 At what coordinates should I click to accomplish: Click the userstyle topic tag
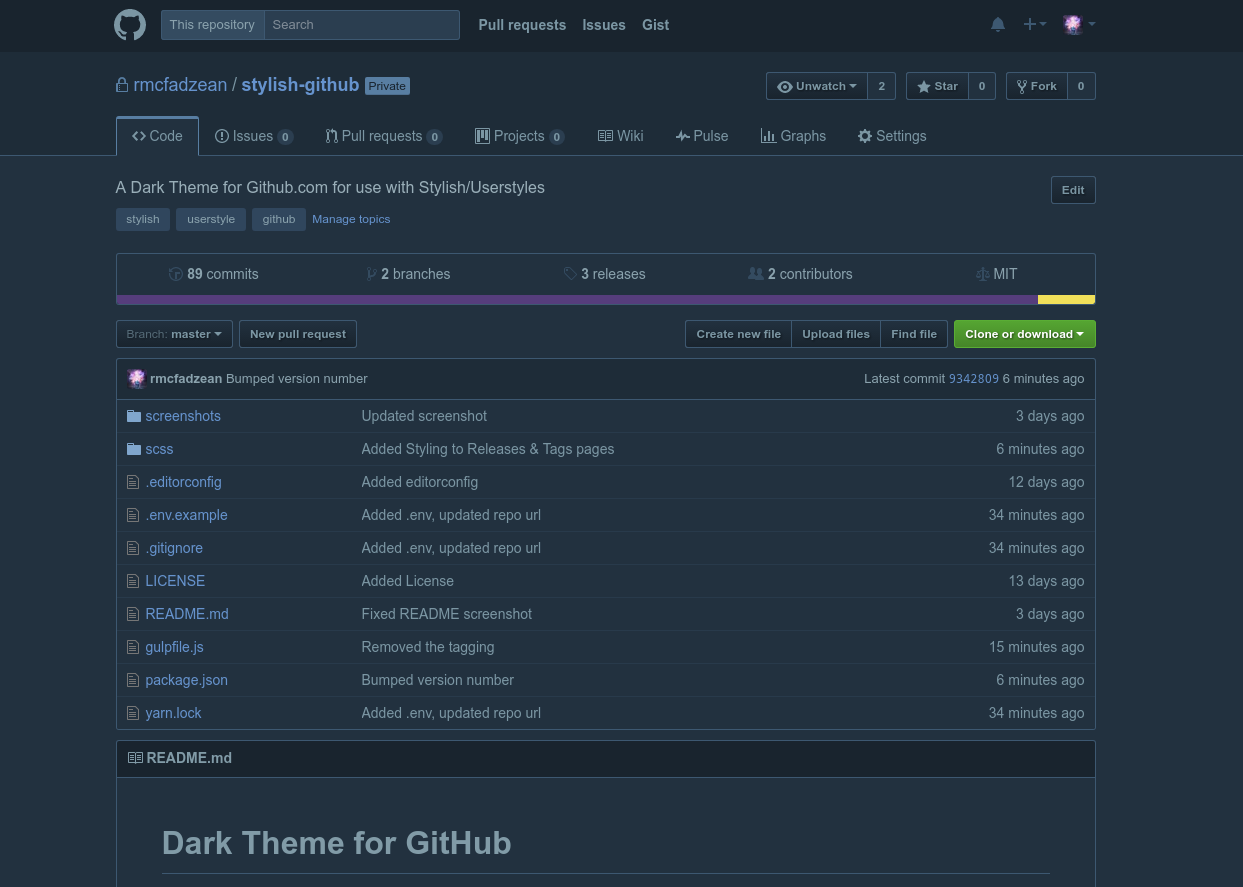tap(211, 219)
